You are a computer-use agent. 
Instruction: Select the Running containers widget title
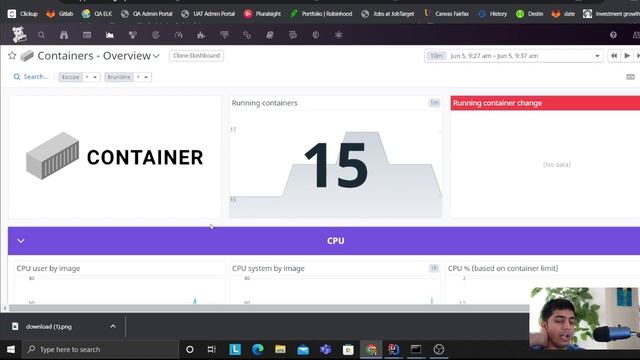click(x=264, y=103)
